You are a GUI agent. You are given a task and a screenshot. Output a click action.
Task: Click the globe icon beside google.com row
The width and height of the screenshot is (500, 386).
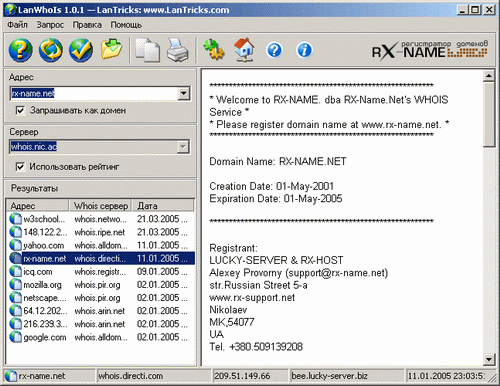click(15, 337)
